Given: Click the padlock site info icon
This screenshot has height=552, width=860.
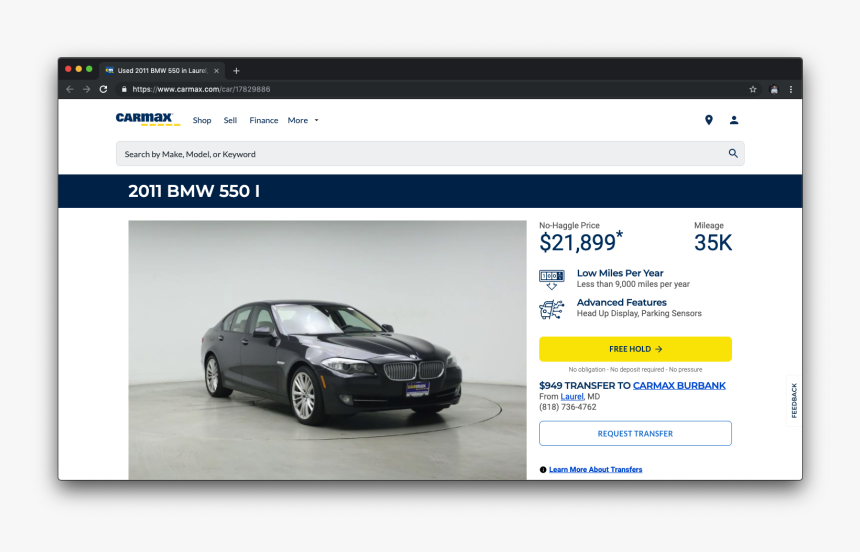Looking at the screenshot, I should [124, 89].
